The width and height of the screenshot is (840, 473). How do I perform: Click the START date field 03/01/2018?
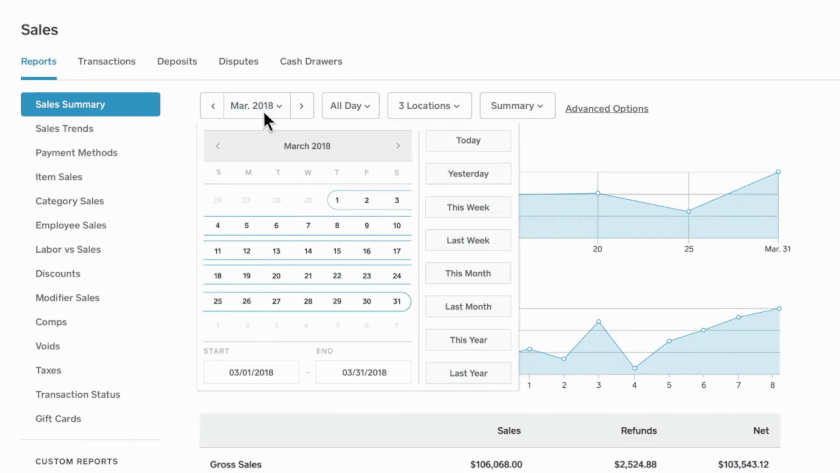tap(251, 372)
